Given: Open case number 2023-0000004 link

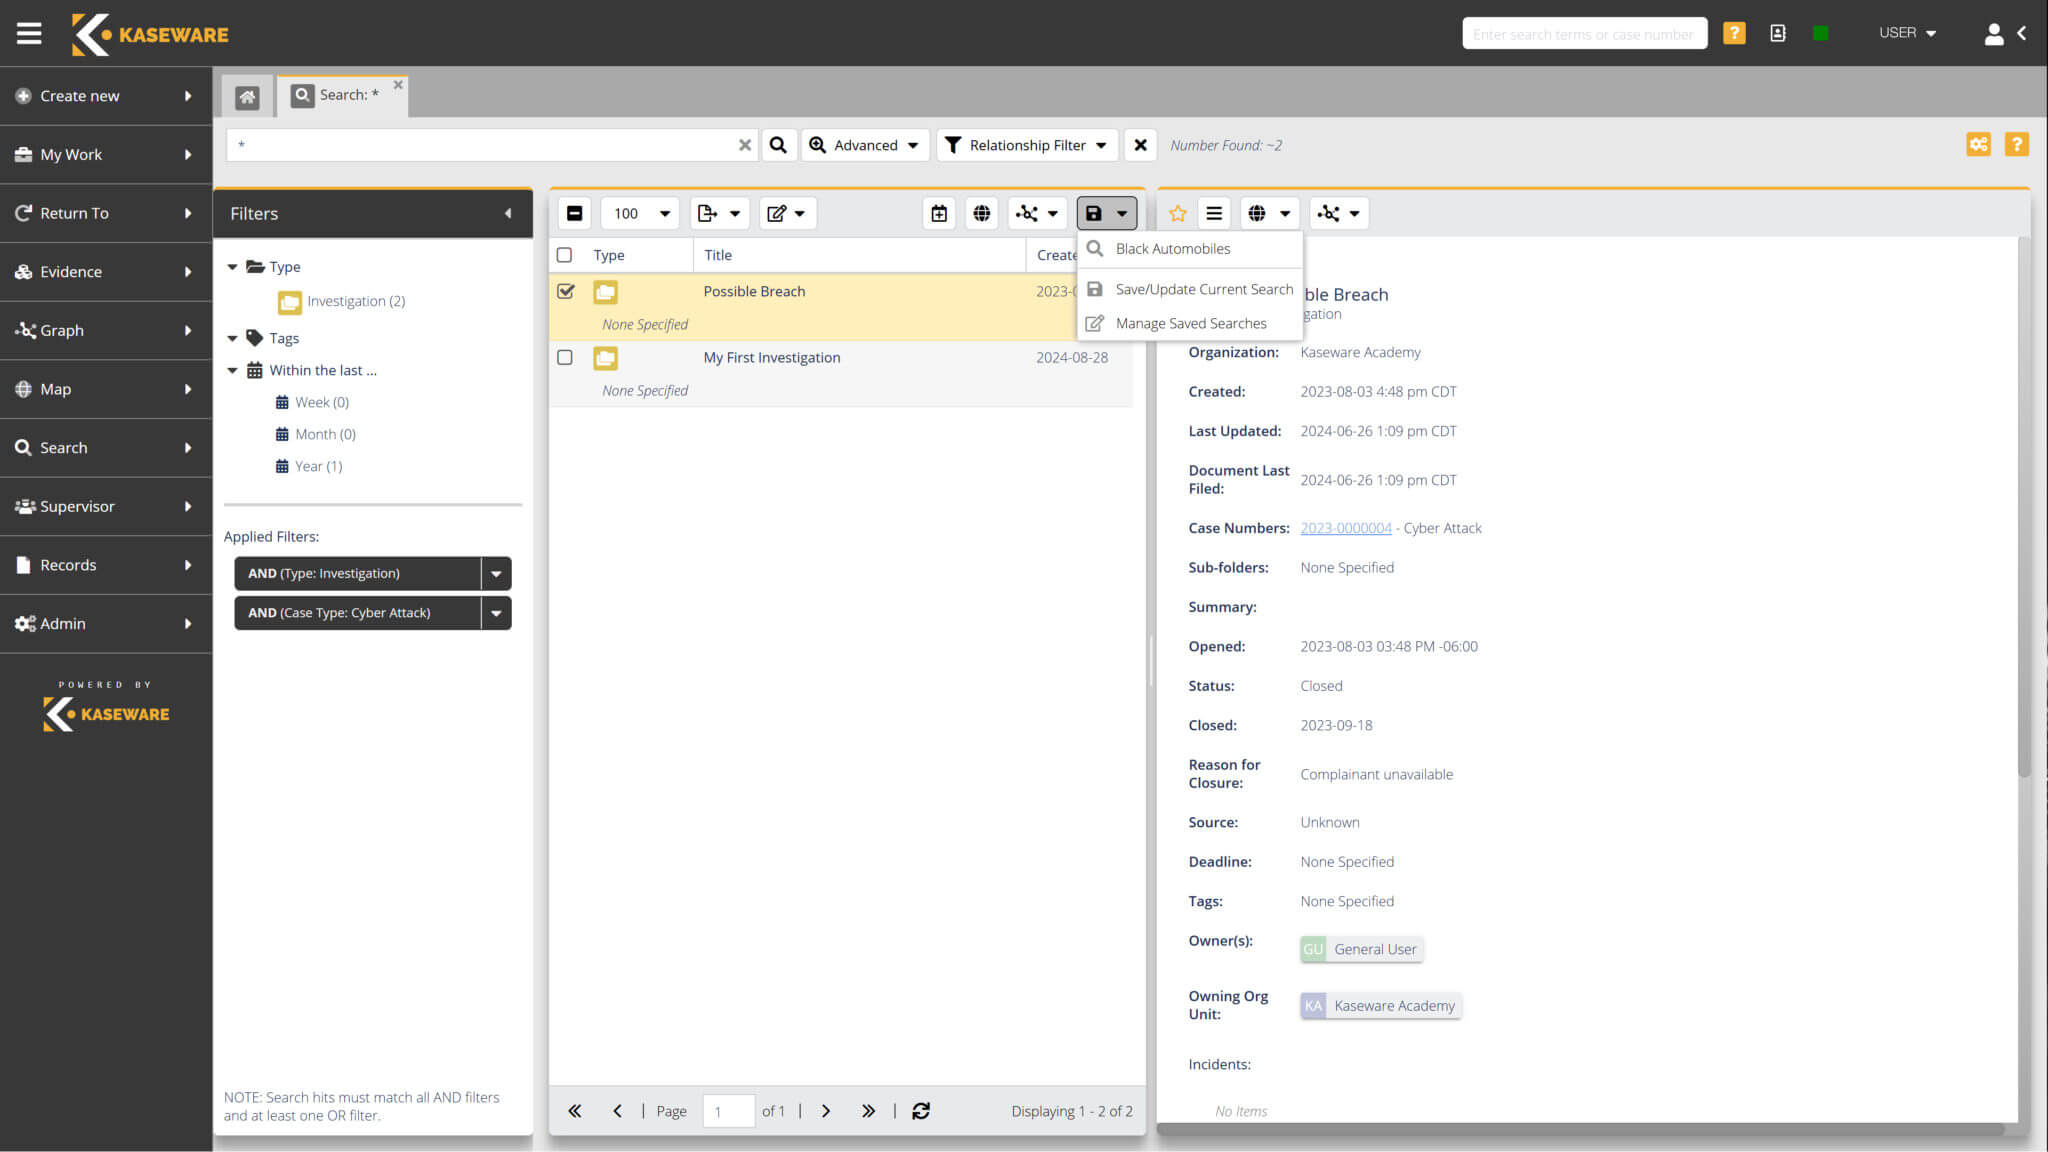Looking at the screenshot, I should pyautogui.click(x=1345, y=528).
